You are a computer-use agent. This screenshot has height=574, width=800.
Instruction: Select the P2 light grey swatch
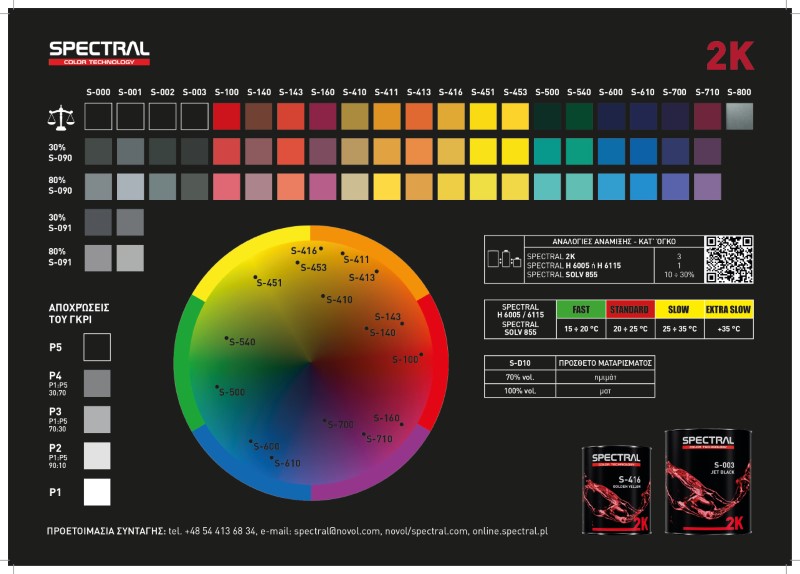tap(97, 456)
